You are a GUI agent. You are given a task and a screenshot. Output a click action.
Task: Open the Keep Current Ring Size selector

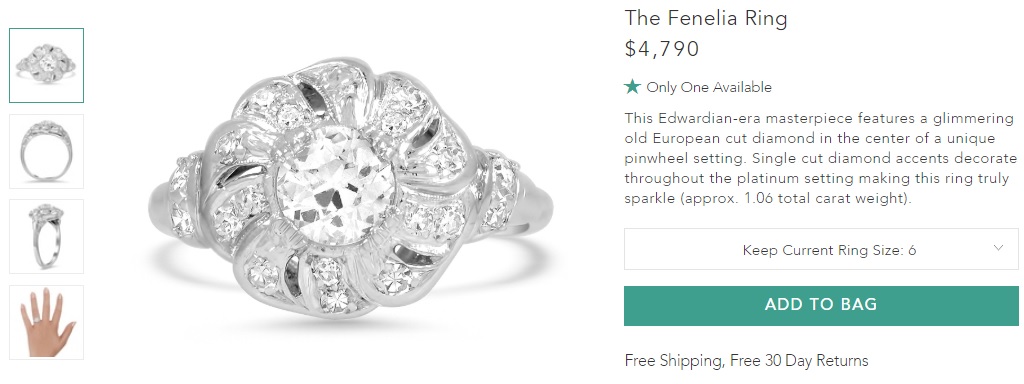[x=821, y=249]
